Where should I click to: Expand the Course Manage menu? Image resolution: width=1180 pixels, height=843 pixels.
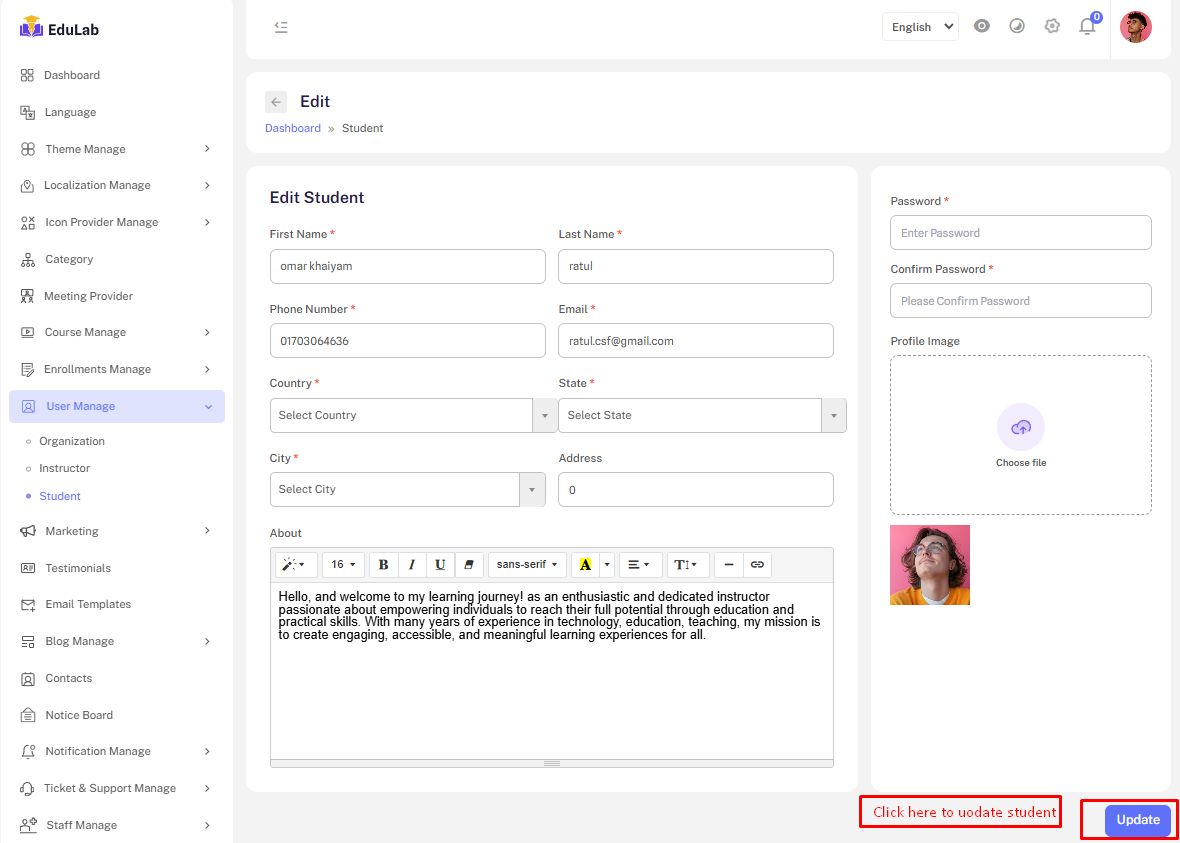click(115, 332)
